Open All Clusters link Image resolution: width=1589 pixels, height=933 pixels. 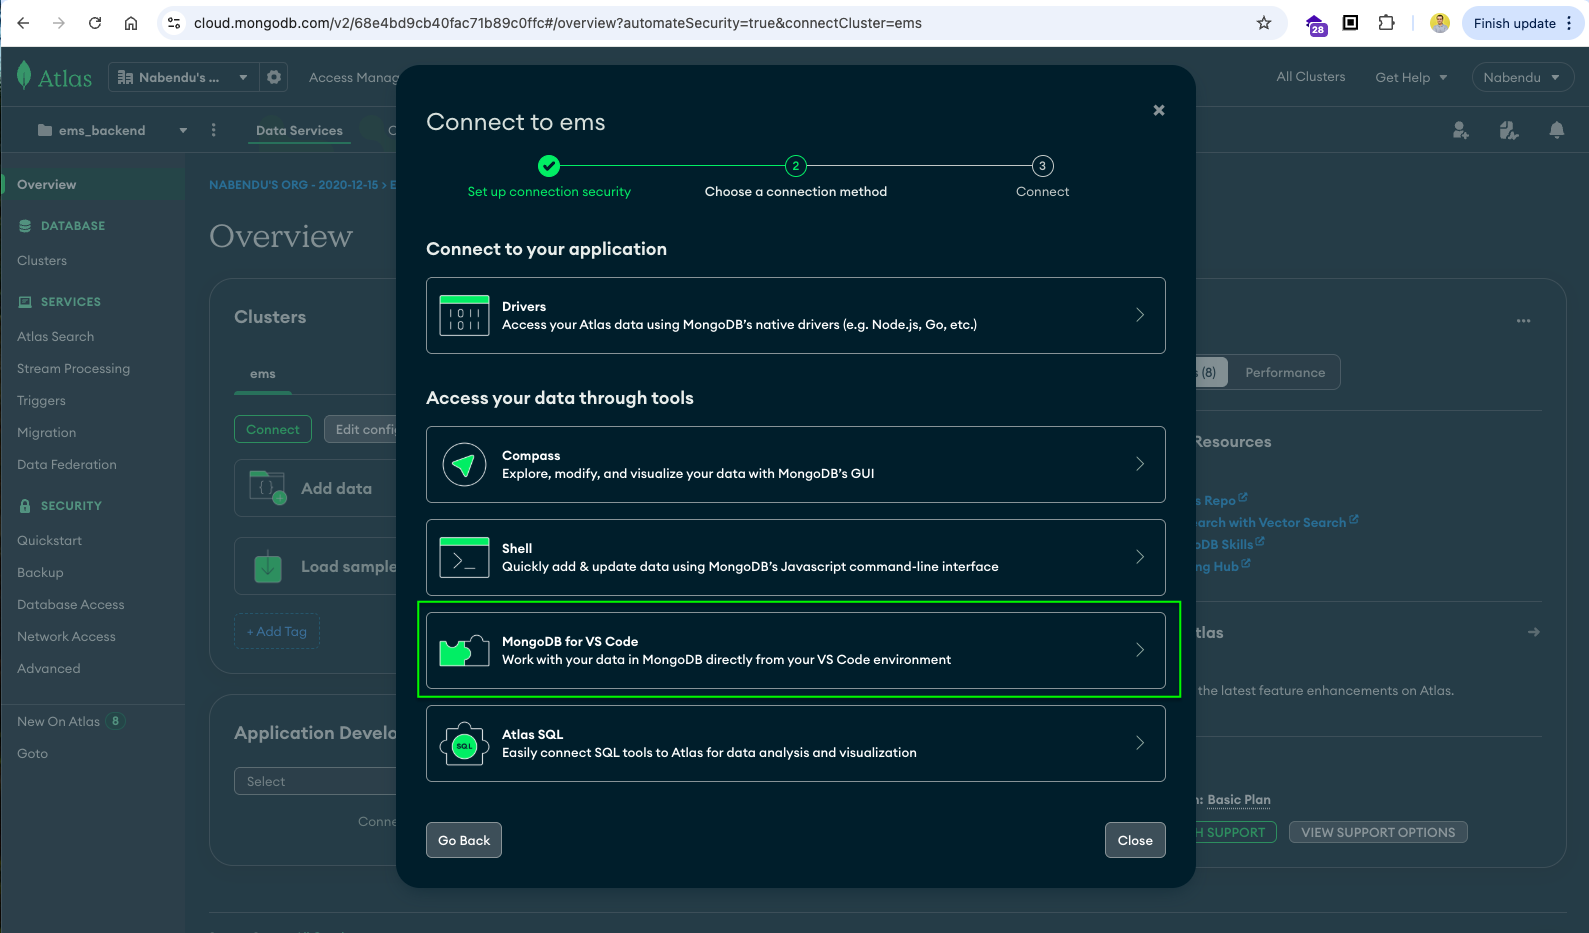[x=1310, y=77]
